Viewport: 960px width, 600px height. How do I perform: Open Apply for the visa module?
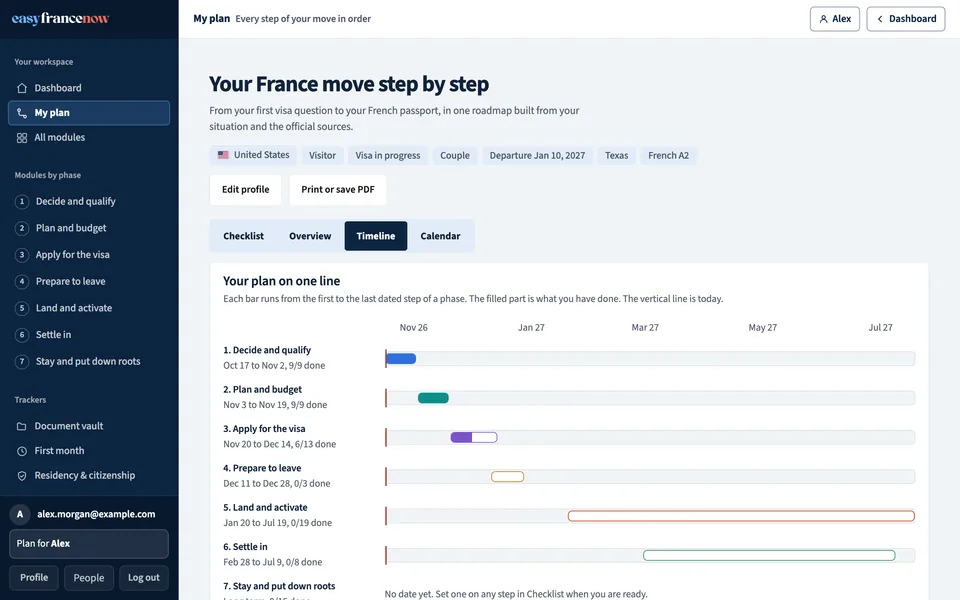[89, 255]
